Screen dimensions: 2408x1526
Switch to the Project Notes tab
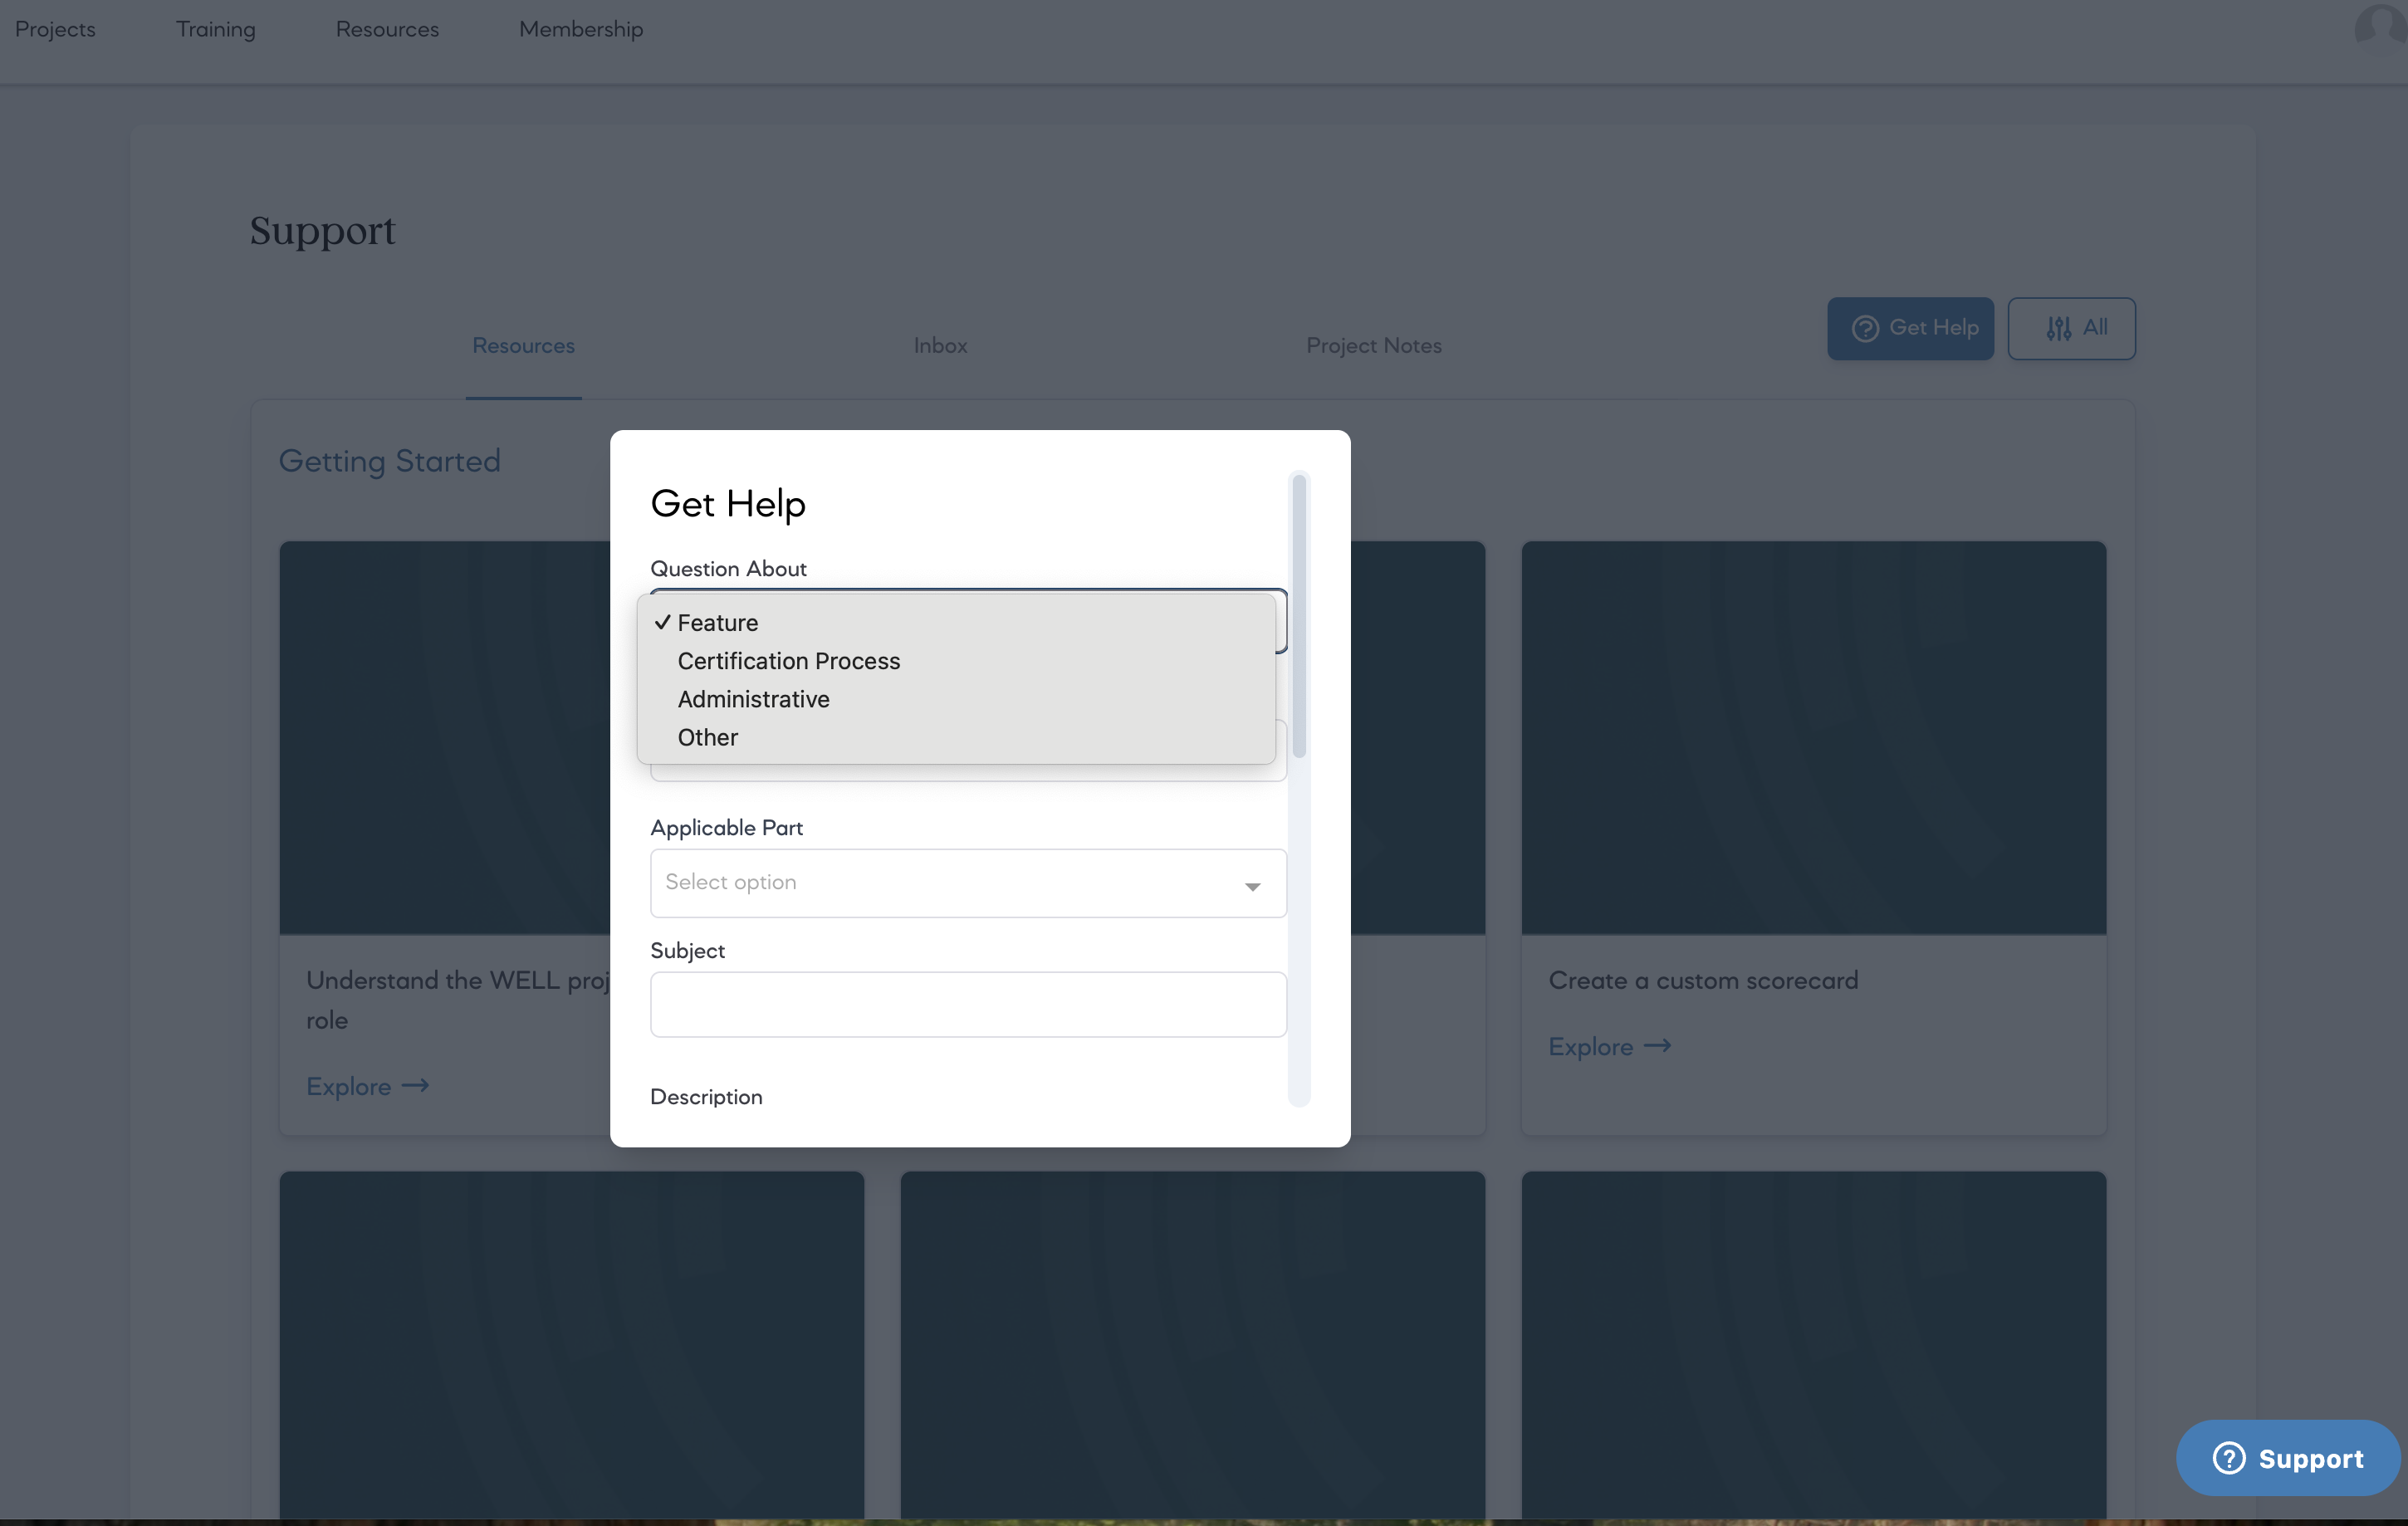coord(1374,345)
